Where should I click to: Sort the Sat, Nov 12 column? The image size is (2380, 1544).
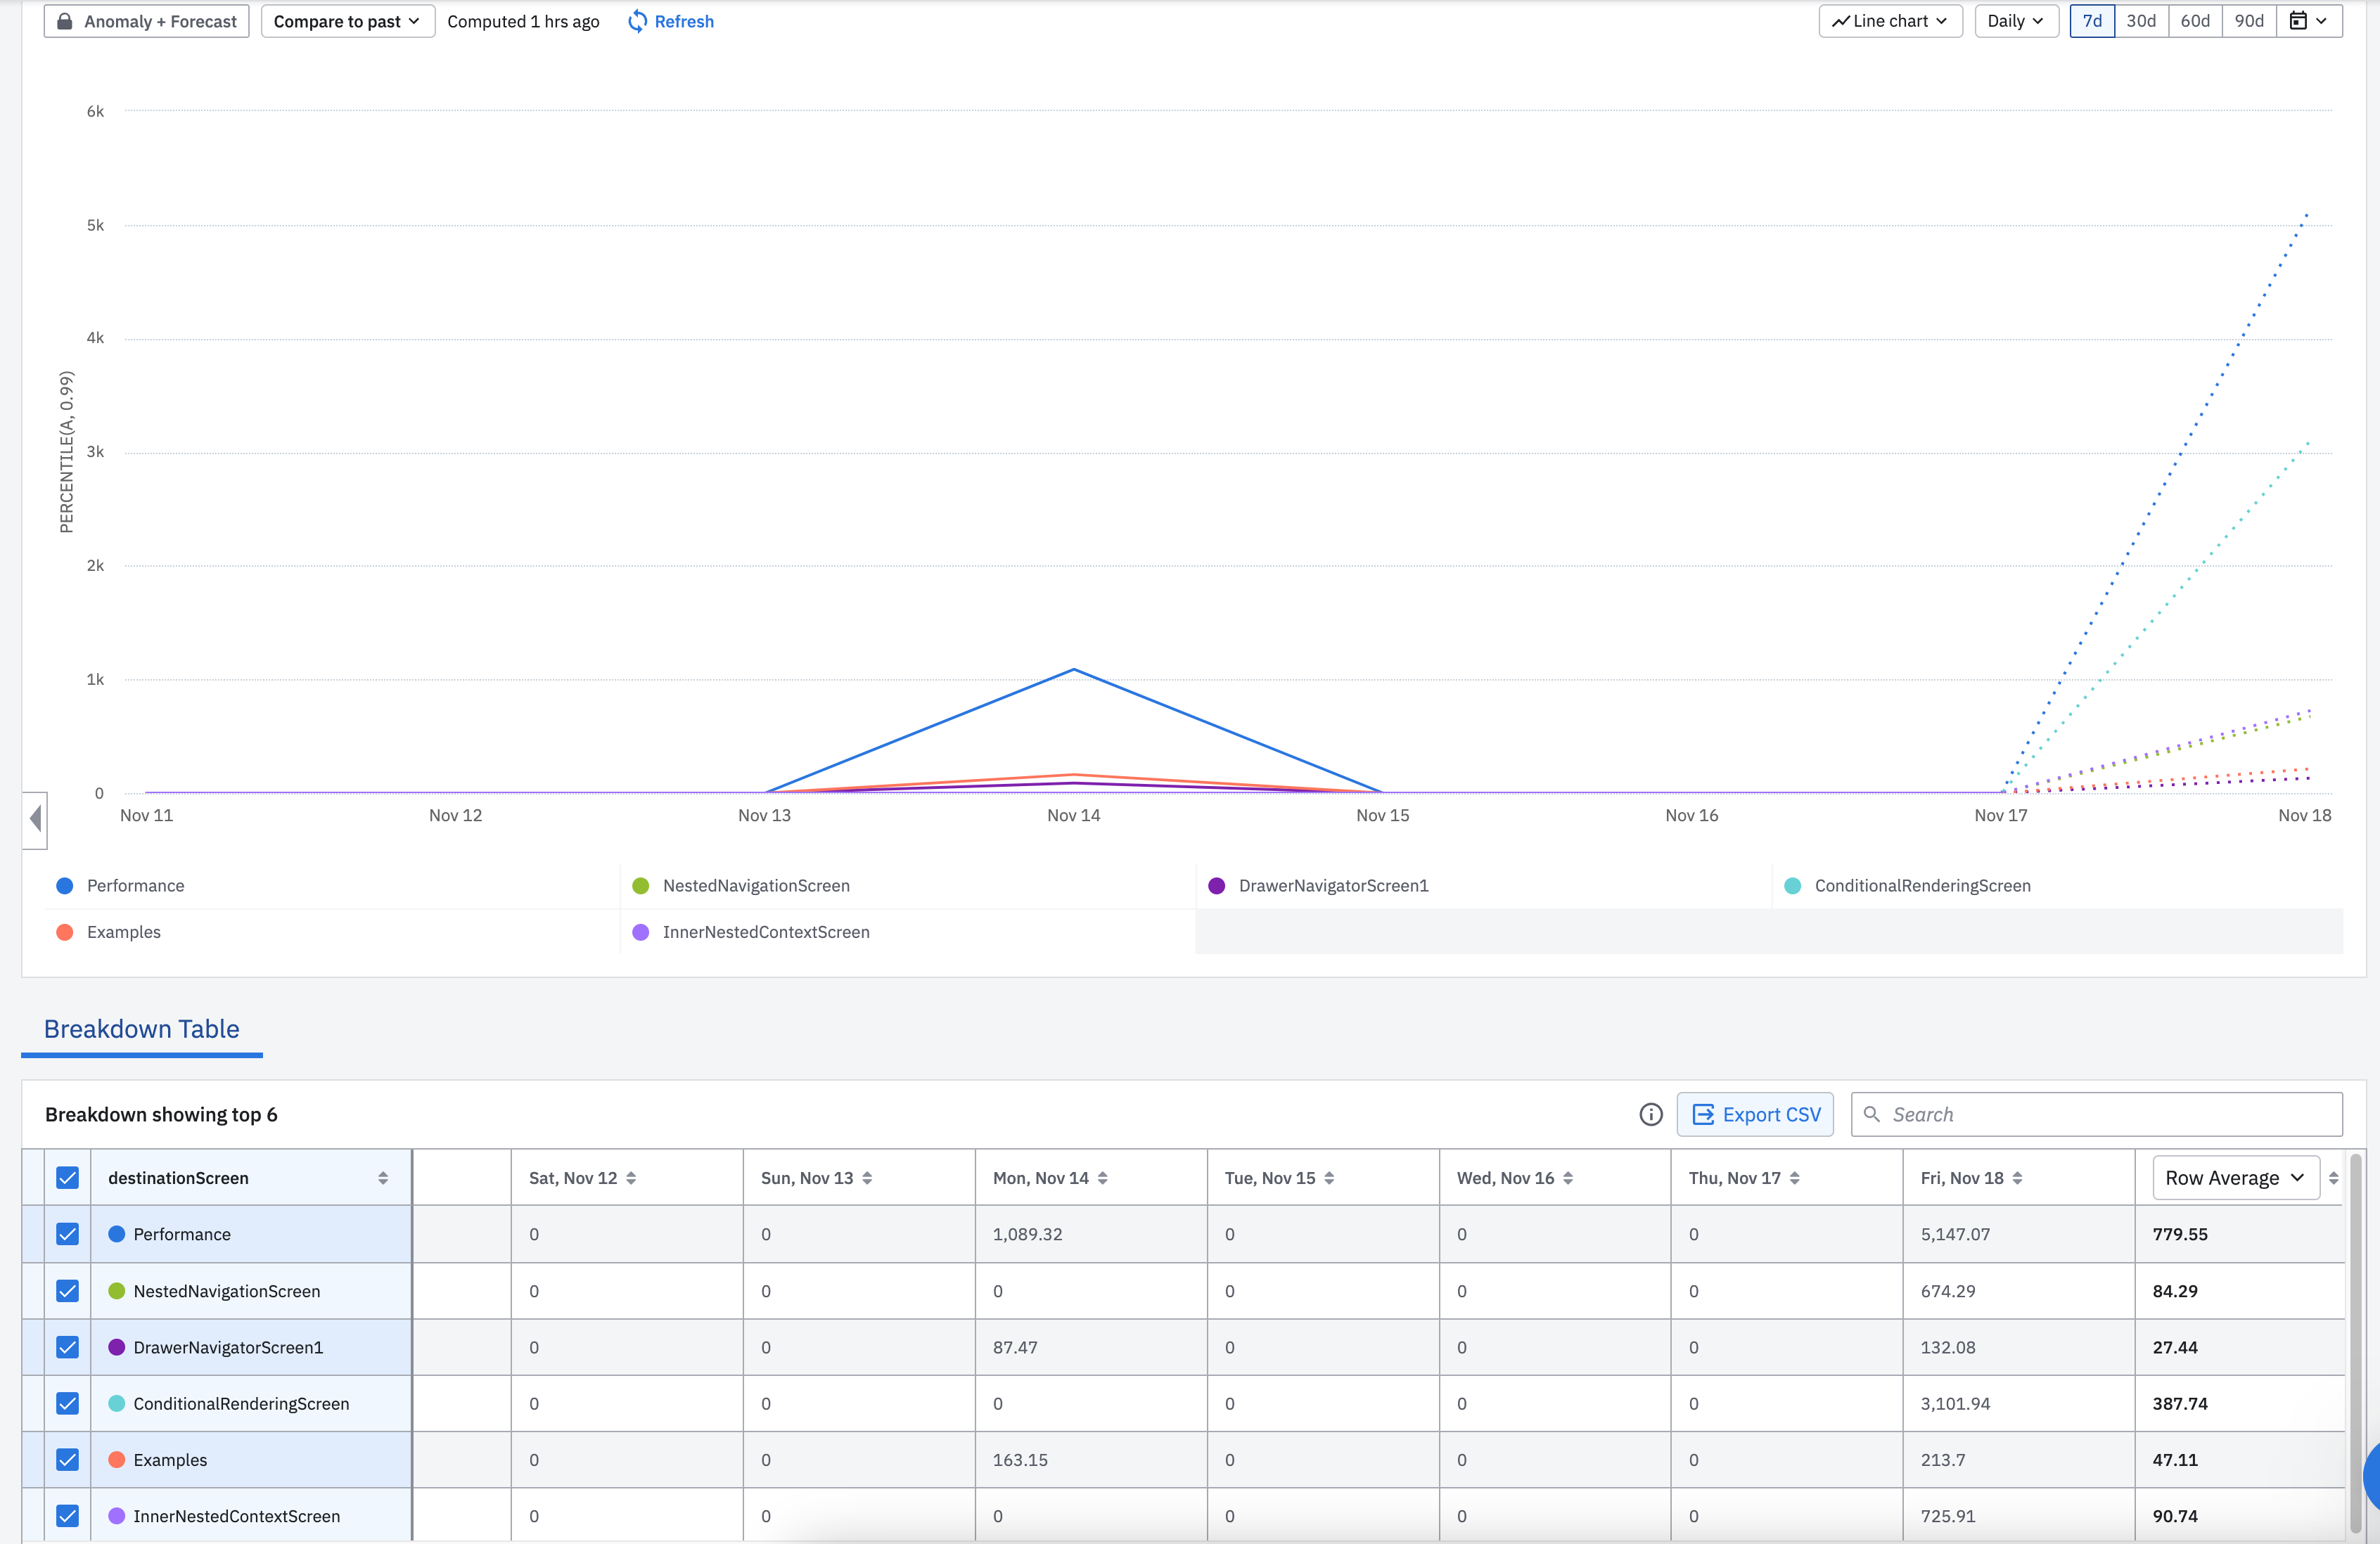tap(631, 1178)
